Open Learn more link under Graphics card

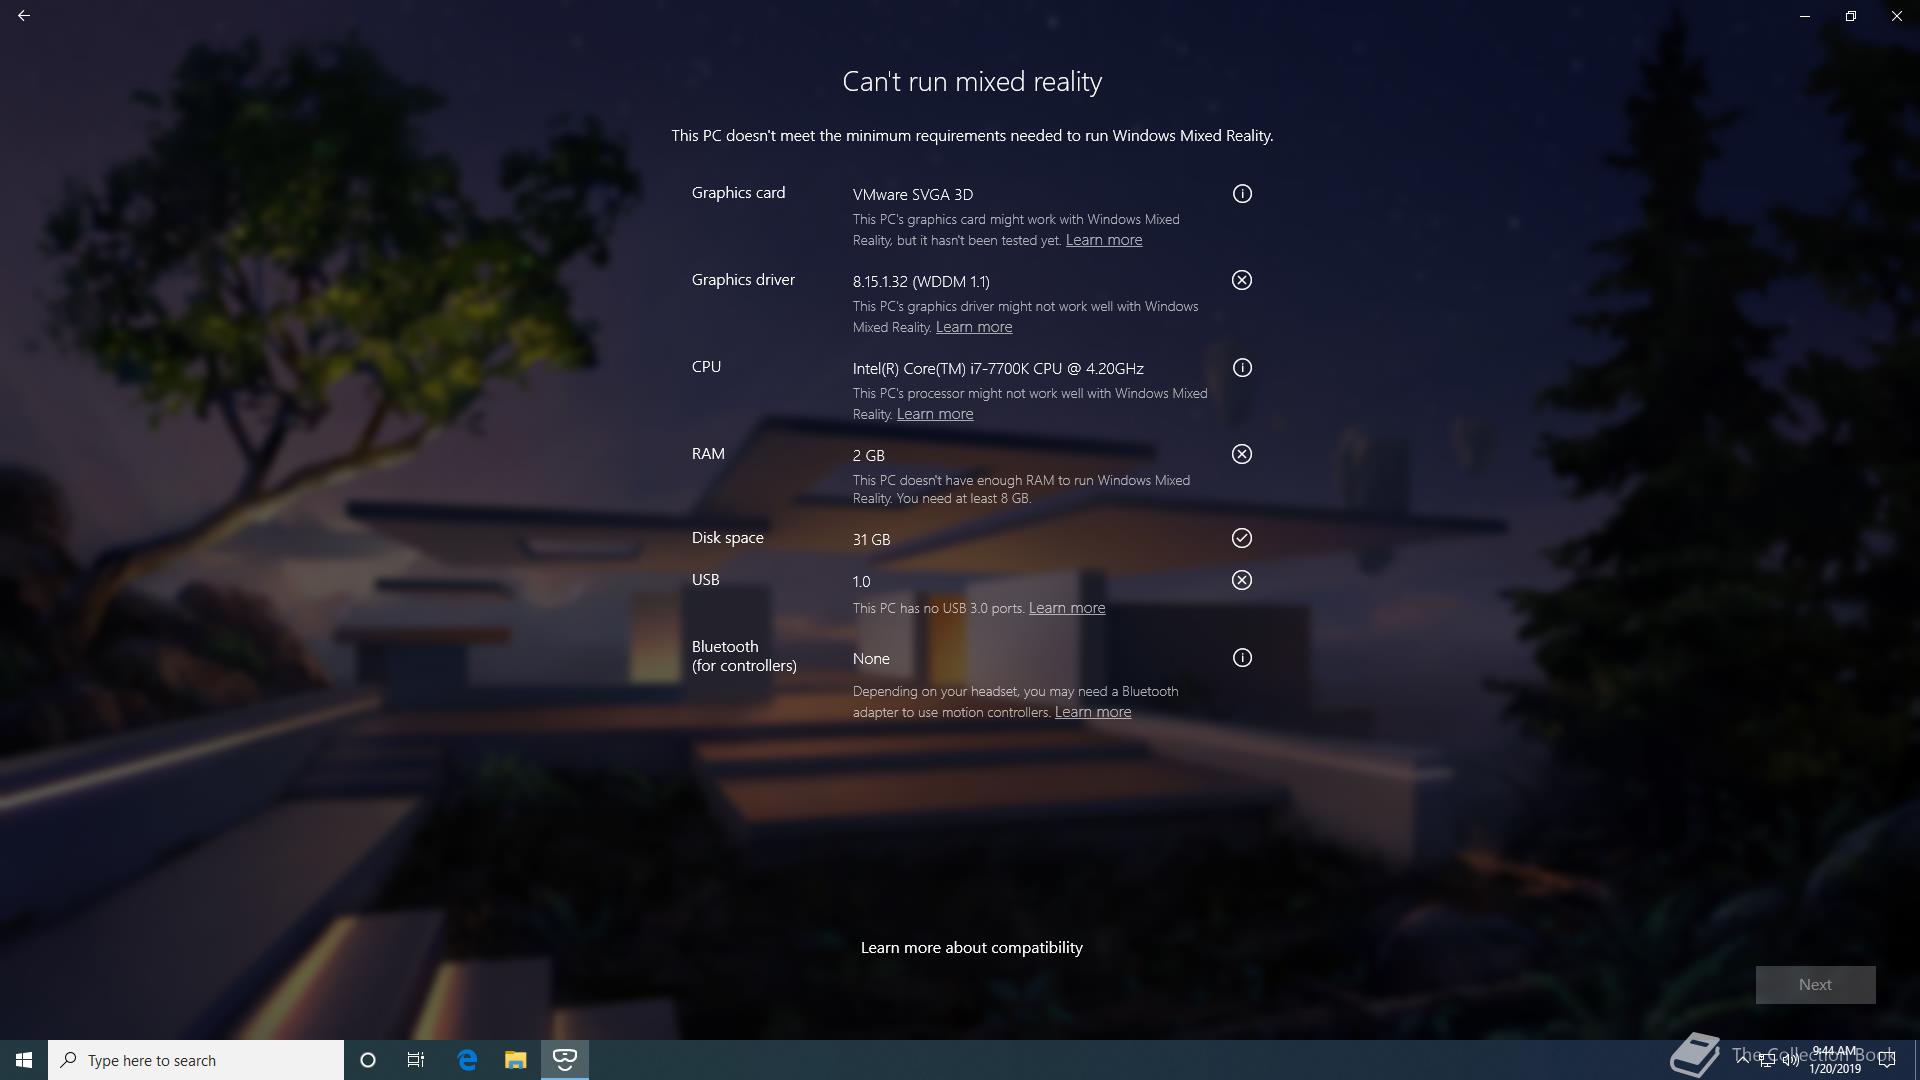coord(1104,240)
